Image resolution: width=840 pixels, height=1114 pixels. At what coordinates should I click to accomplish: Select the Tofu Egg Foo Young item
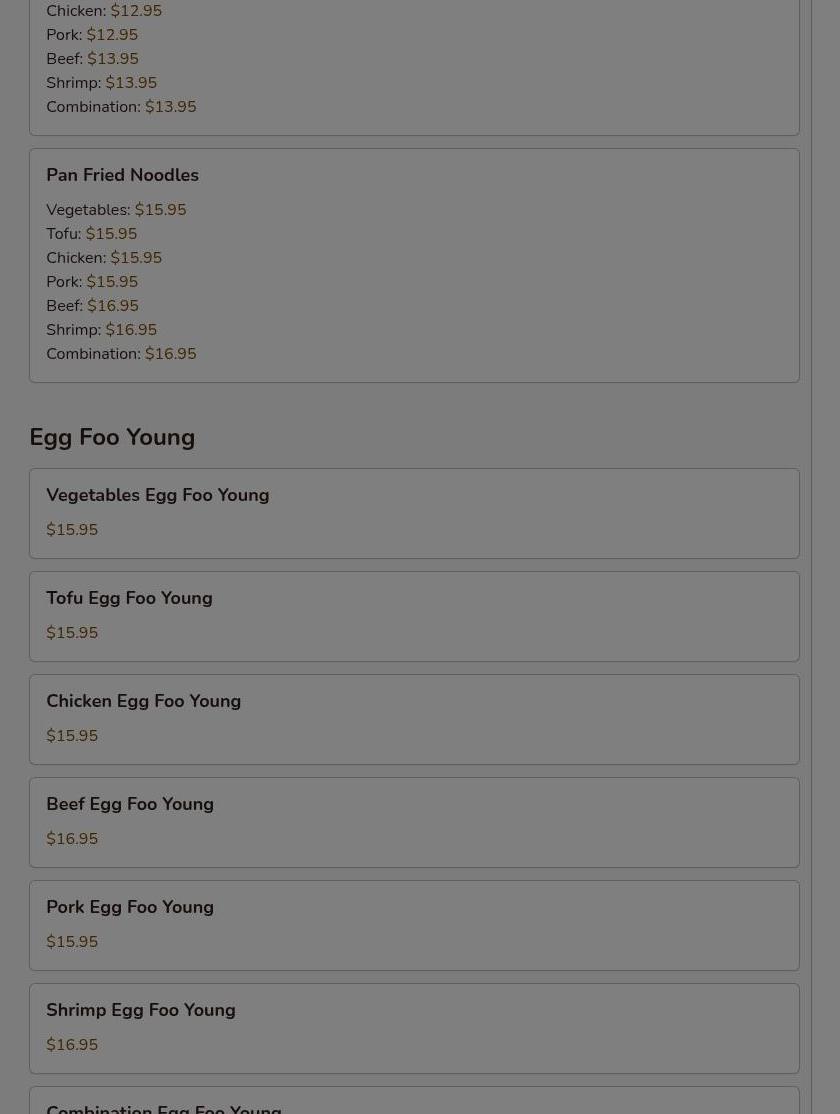pos(414,616)
